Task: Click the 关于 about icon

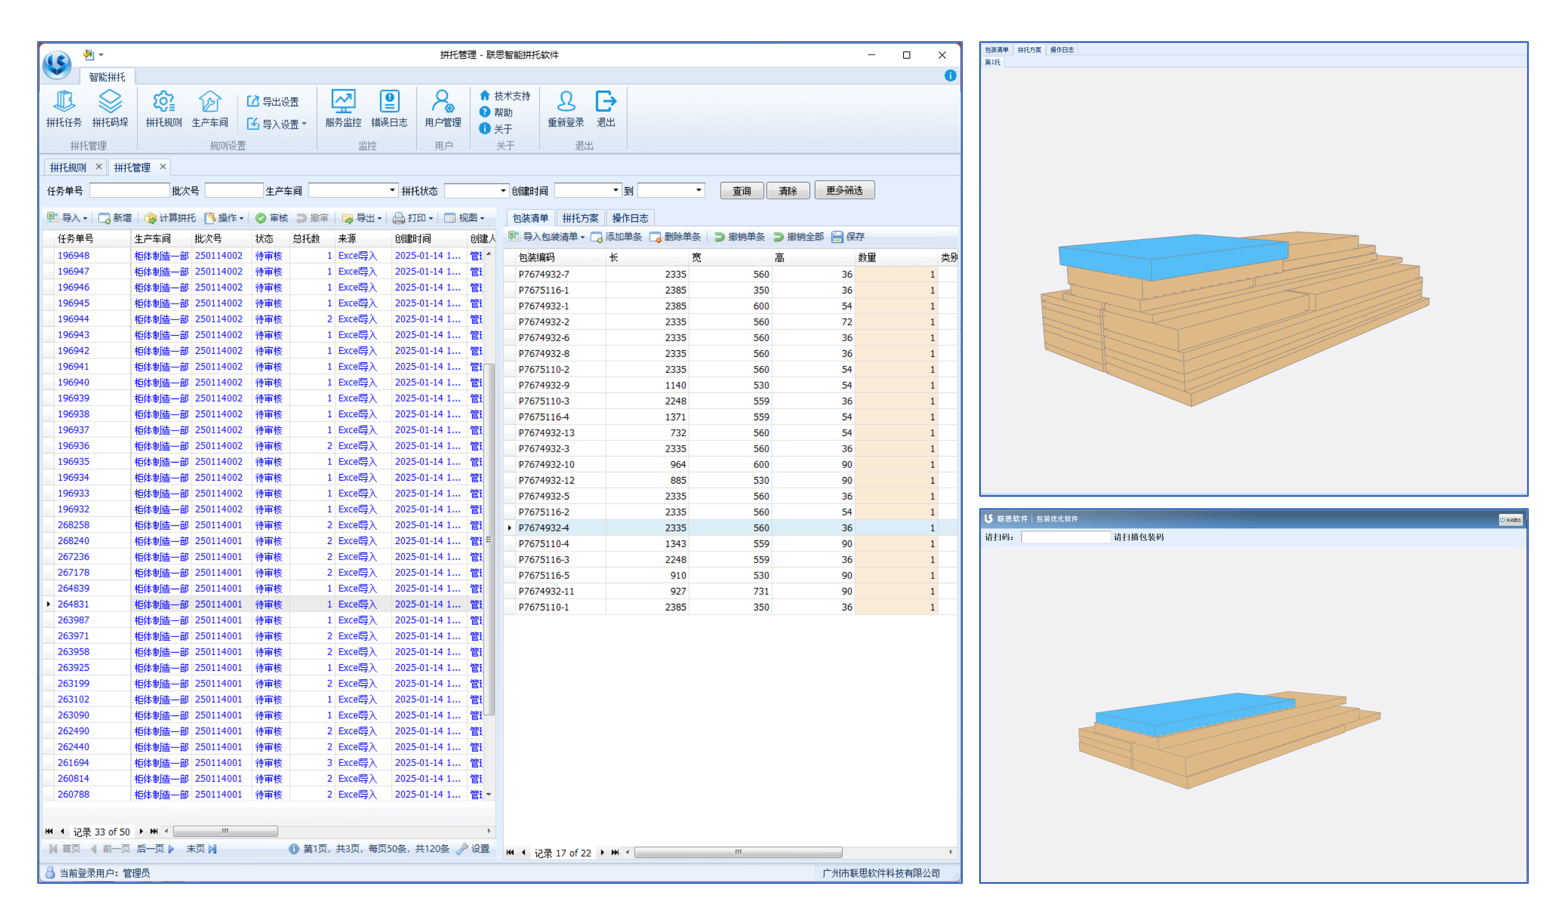Action: point(485,128)
